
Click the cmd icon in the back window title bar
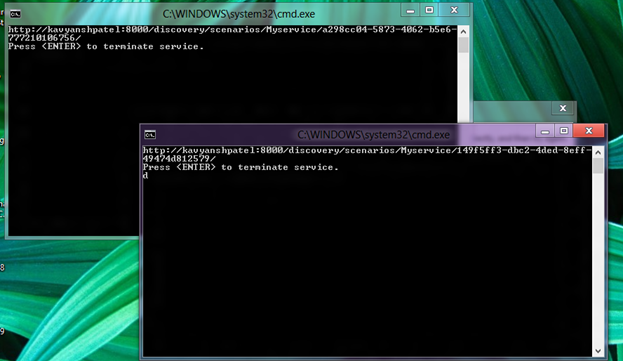(x=15, y=14)
